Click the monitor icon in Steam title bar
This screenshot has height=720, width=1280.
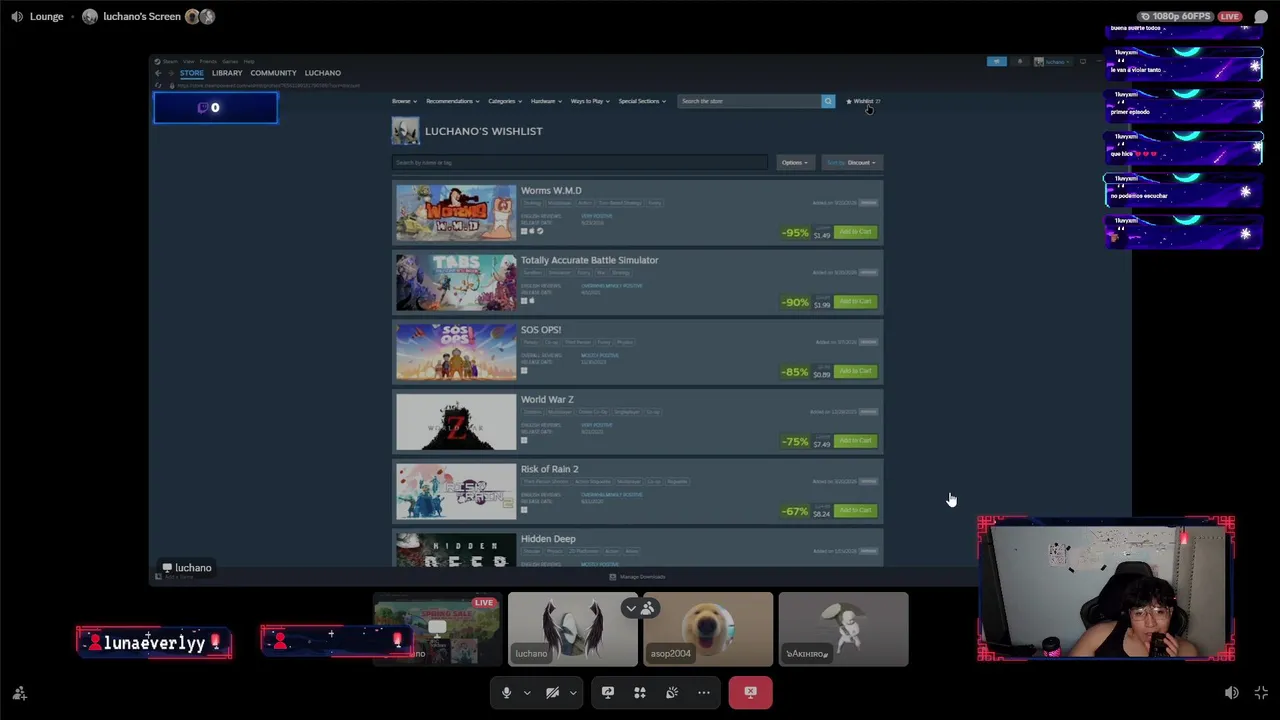click(1082, 61)
